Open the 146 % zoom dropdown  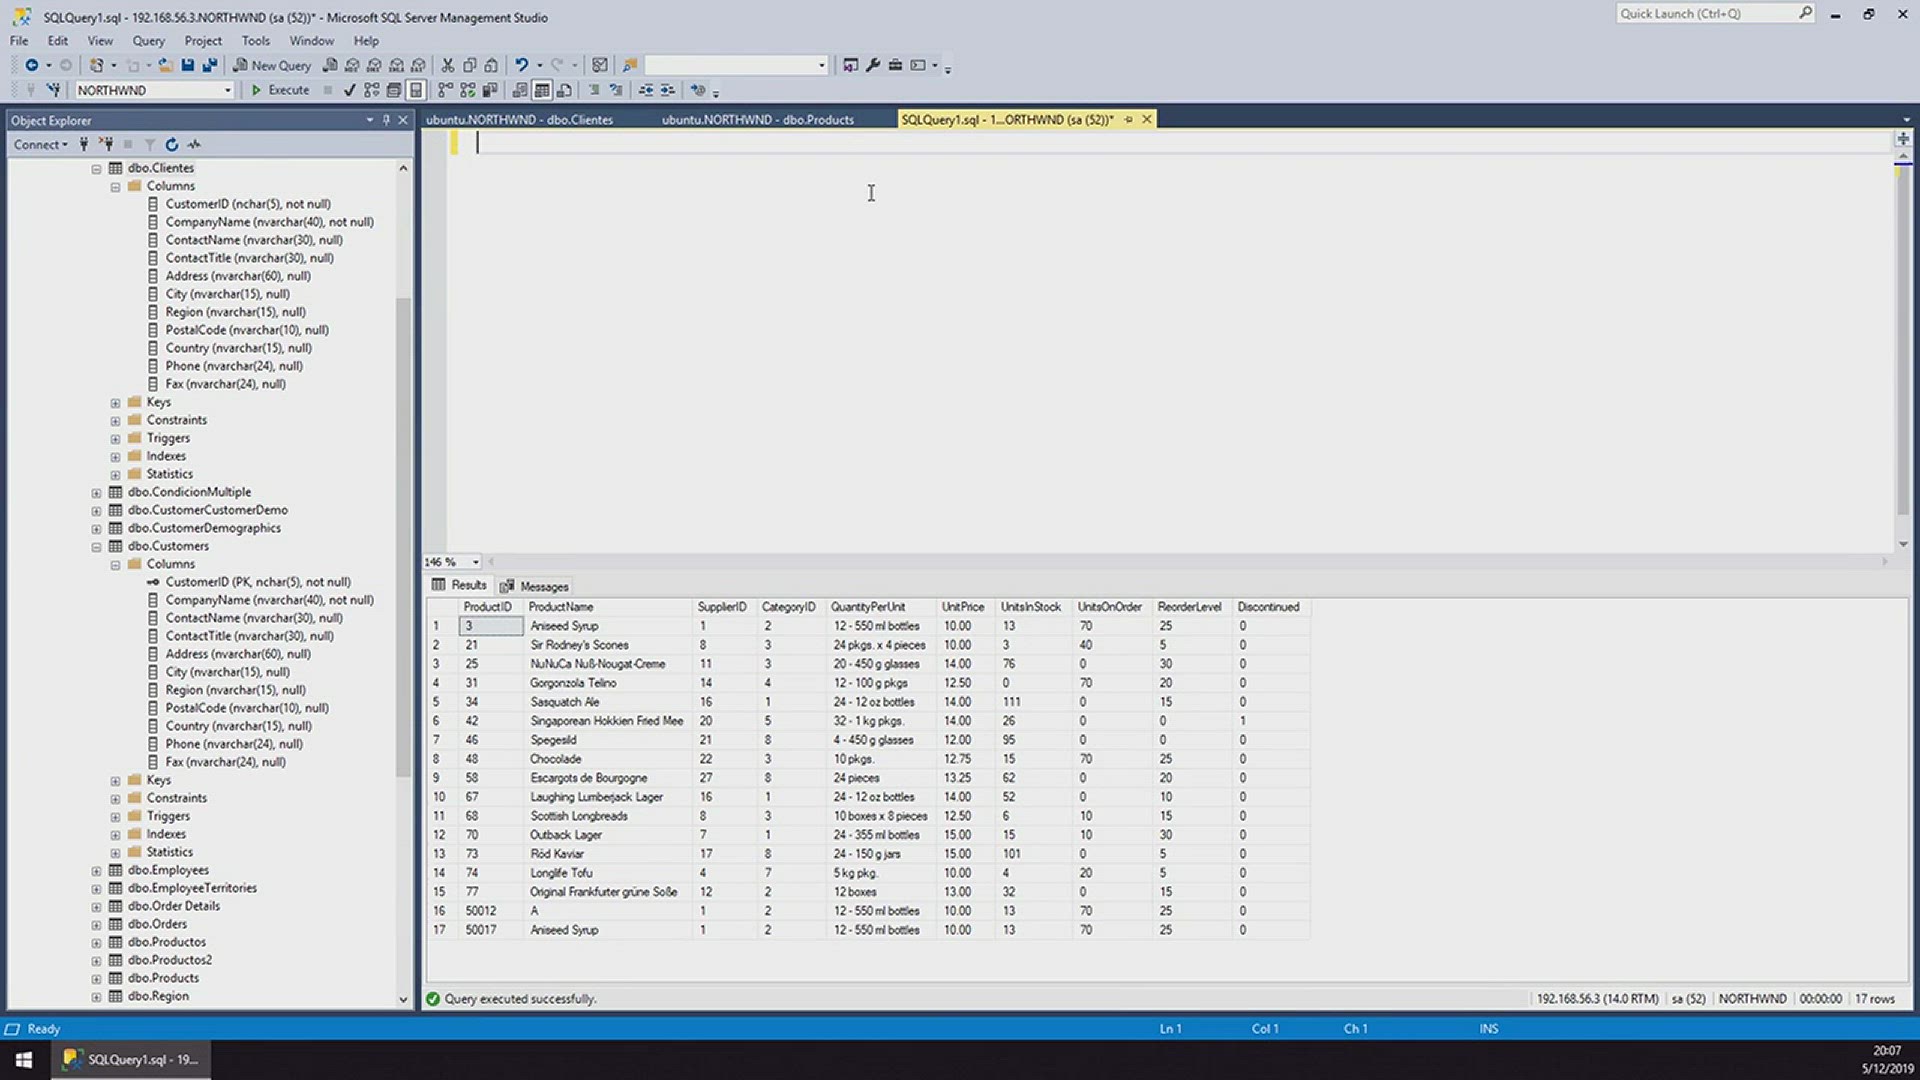click(x=476, y=562)
